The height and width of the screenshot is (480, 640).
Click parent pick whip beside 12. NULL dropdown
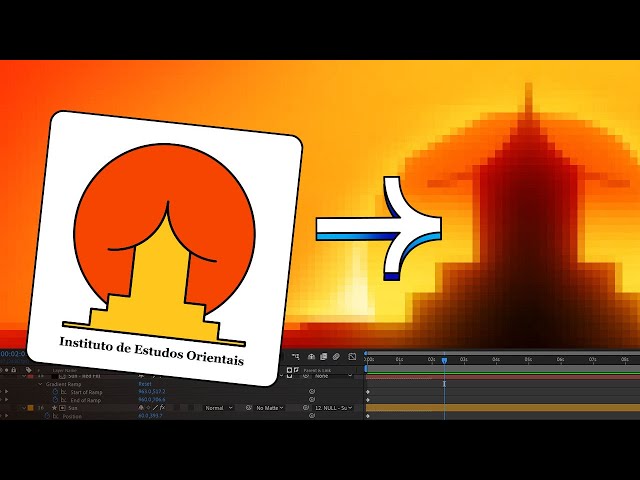click(306, 408)
